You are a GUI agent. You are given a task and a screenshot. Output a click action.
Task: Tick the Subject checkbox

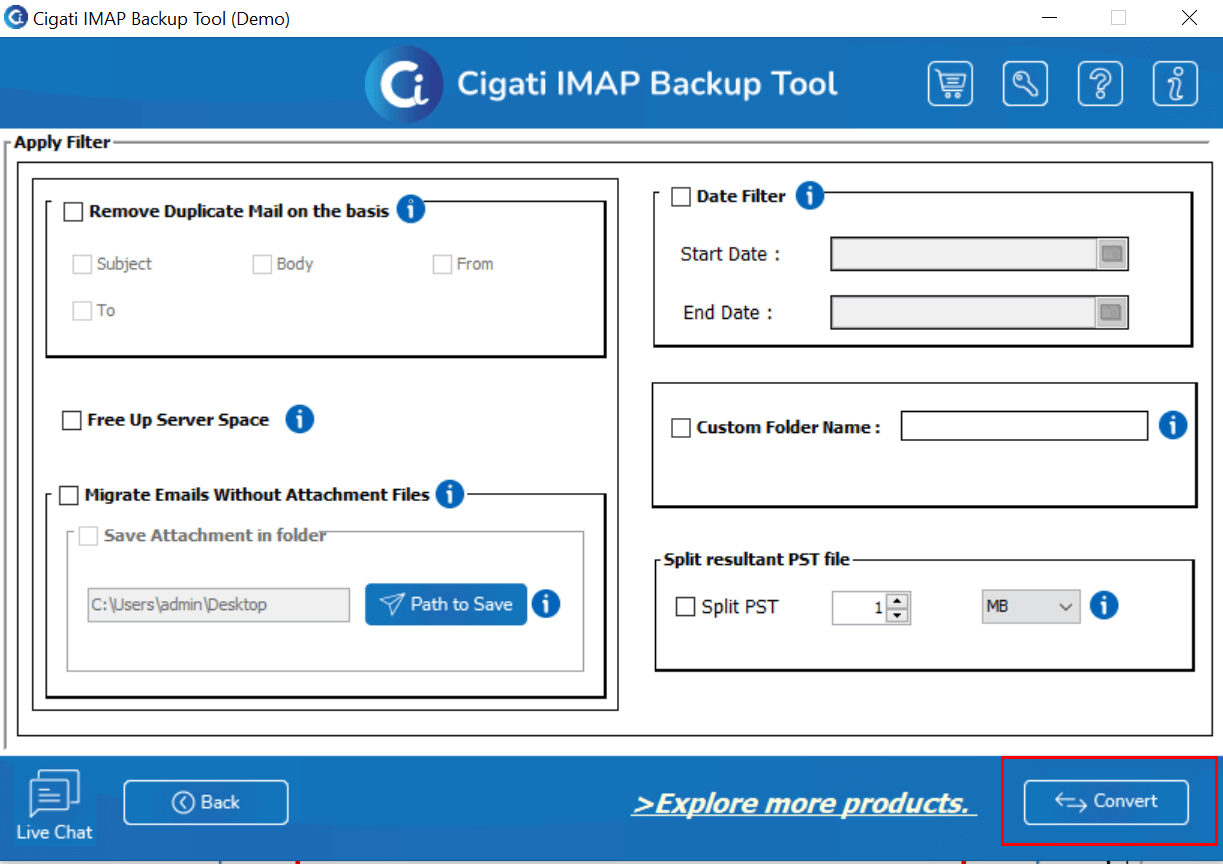tap(82, 264)
